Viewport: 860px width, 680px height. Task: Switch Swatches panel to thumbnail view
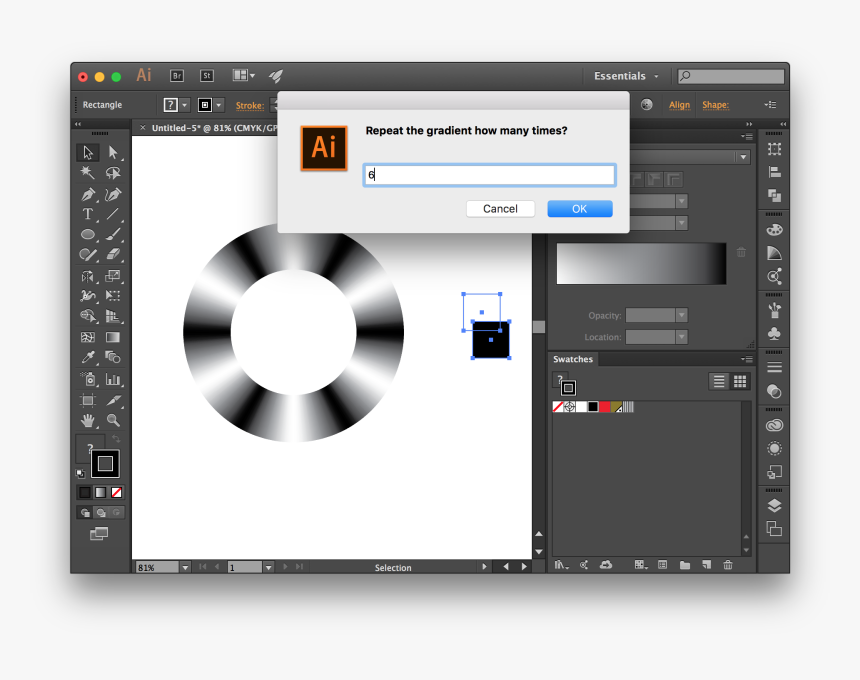click(x=740, y=381)
